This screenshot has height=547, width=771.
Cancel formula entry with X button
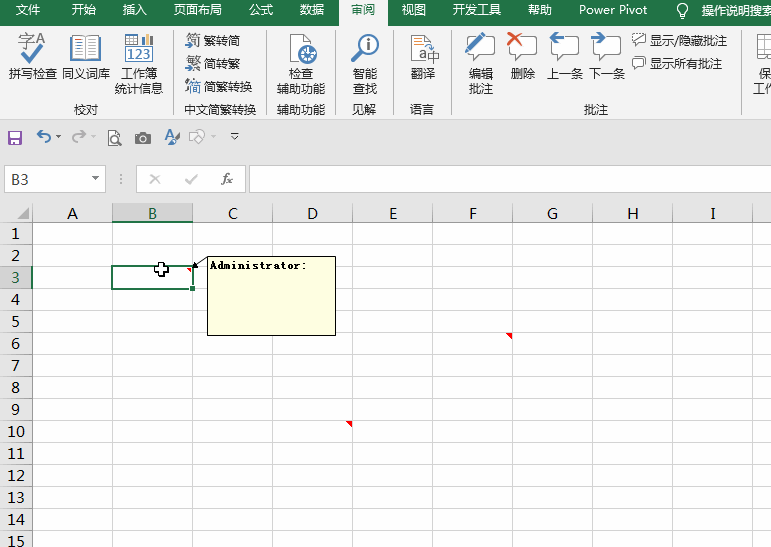coord(155,180)
